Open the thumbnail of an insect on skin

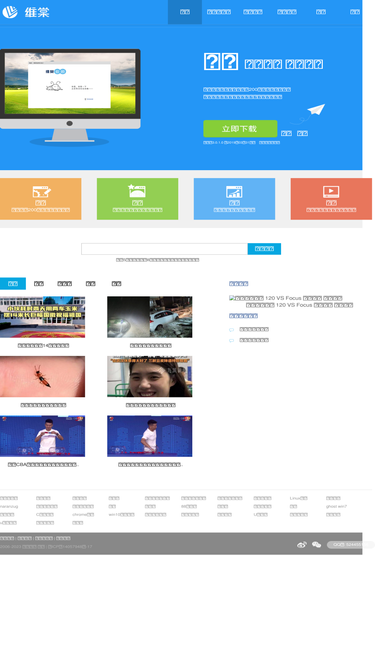(43, 376)
